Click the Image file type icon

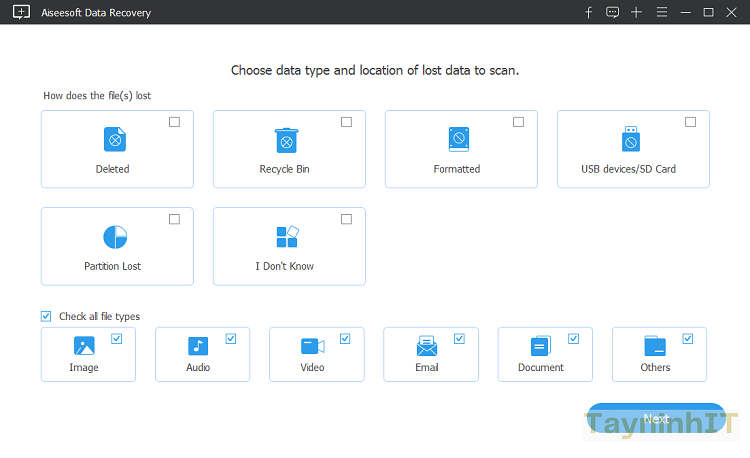[x=84, y=346]
